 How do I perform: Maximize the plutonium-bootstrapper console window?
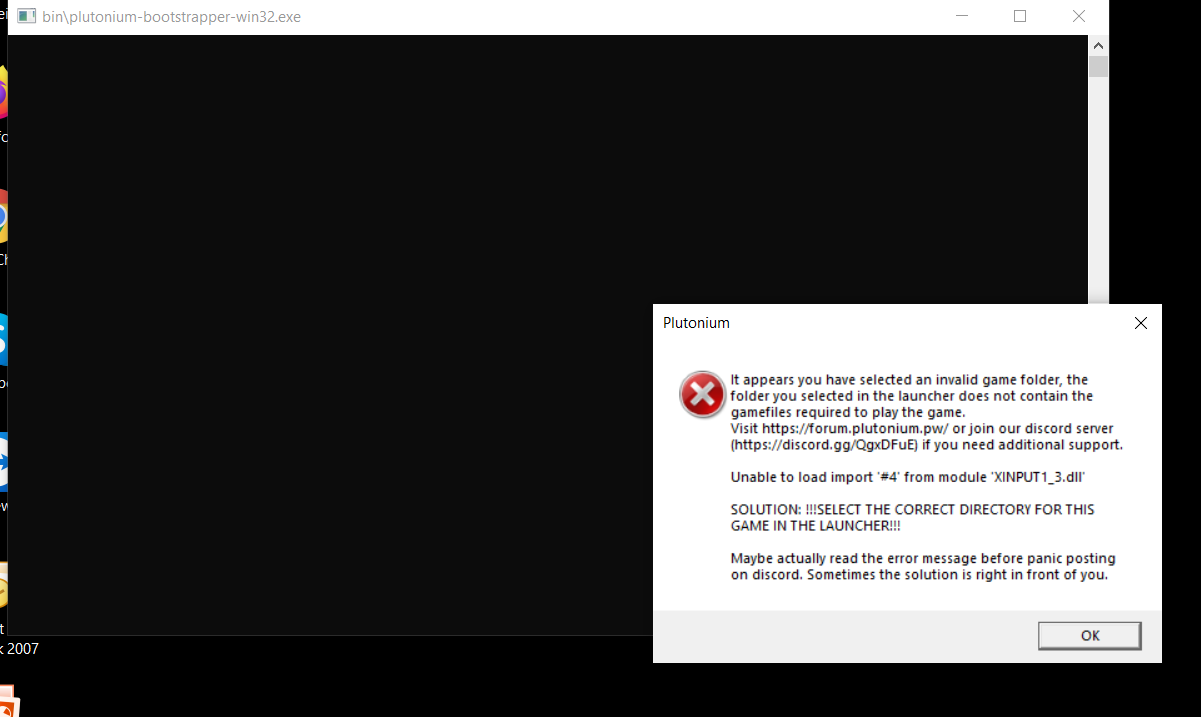point(1020,17)
